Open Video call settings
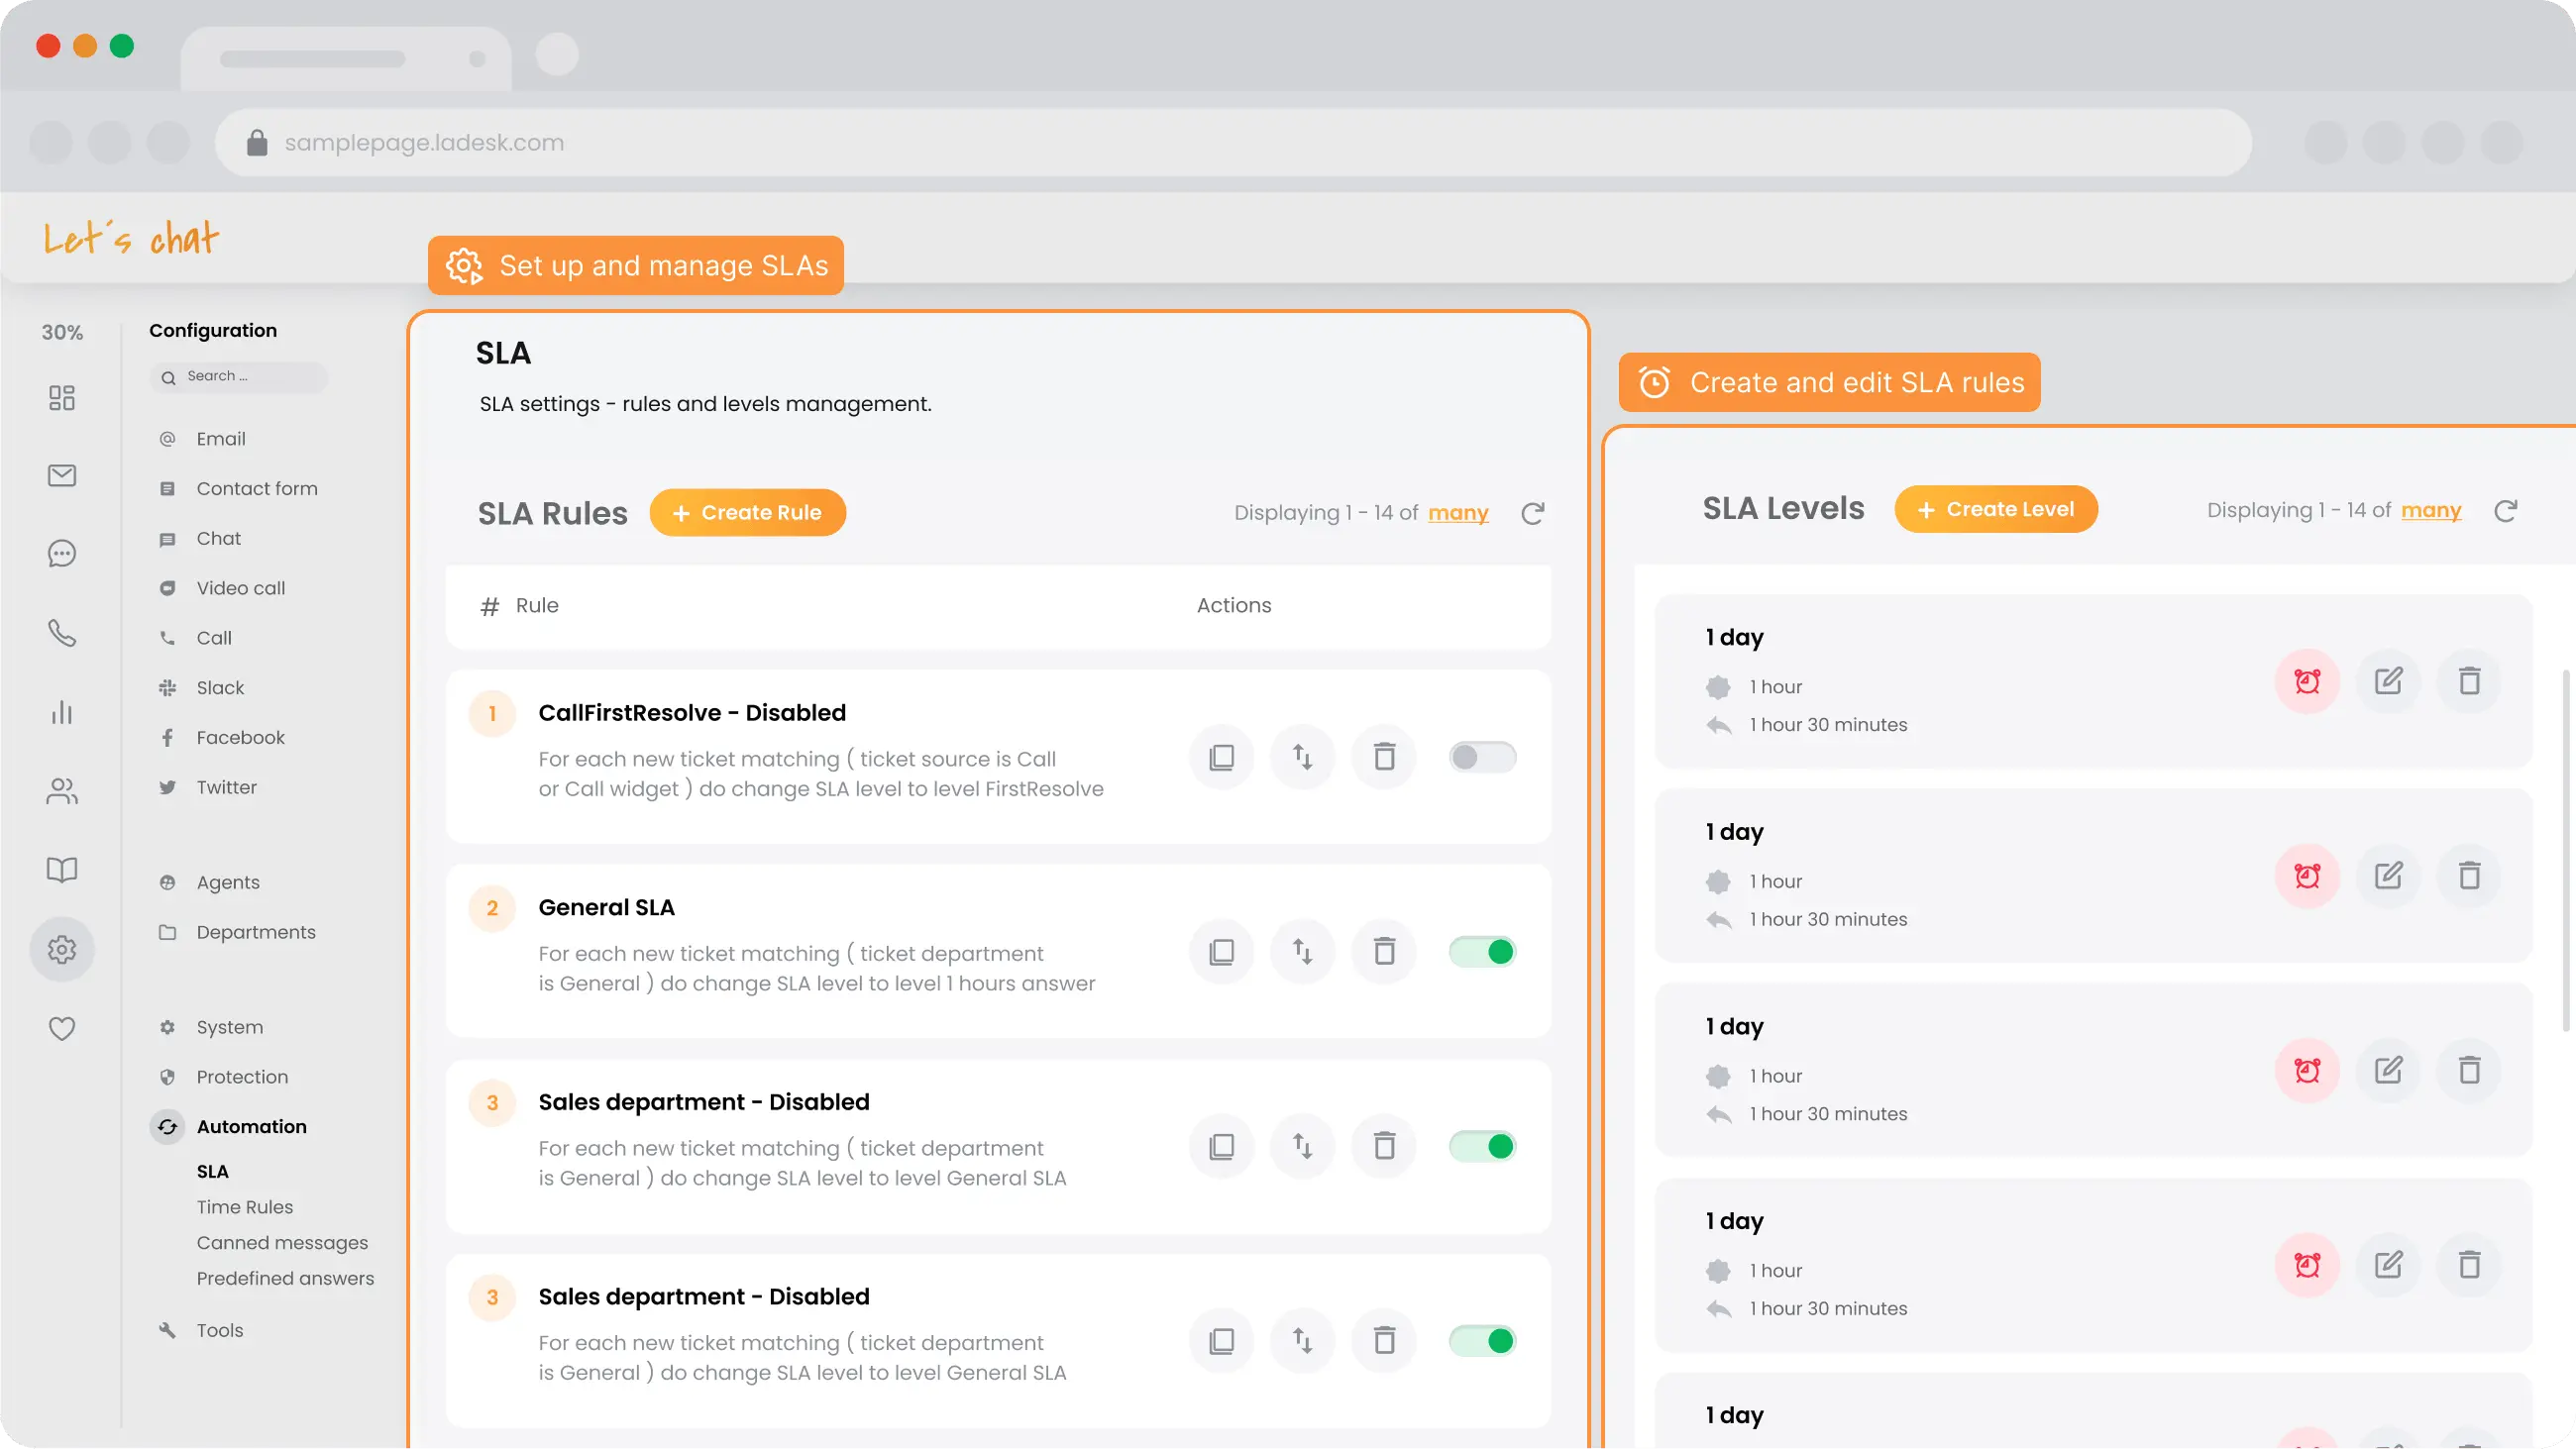Viewport: 2576px width, 1449px height. 222,588
